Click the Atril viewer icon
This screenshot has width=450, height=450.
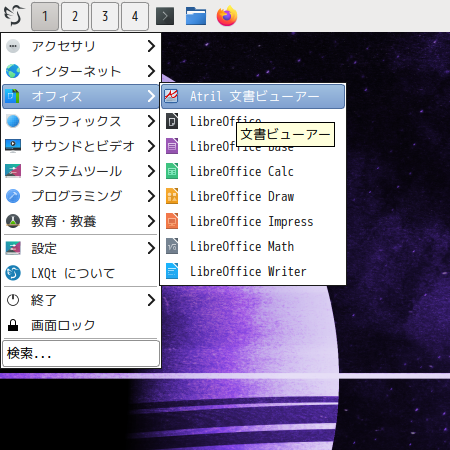click(171, 96)
